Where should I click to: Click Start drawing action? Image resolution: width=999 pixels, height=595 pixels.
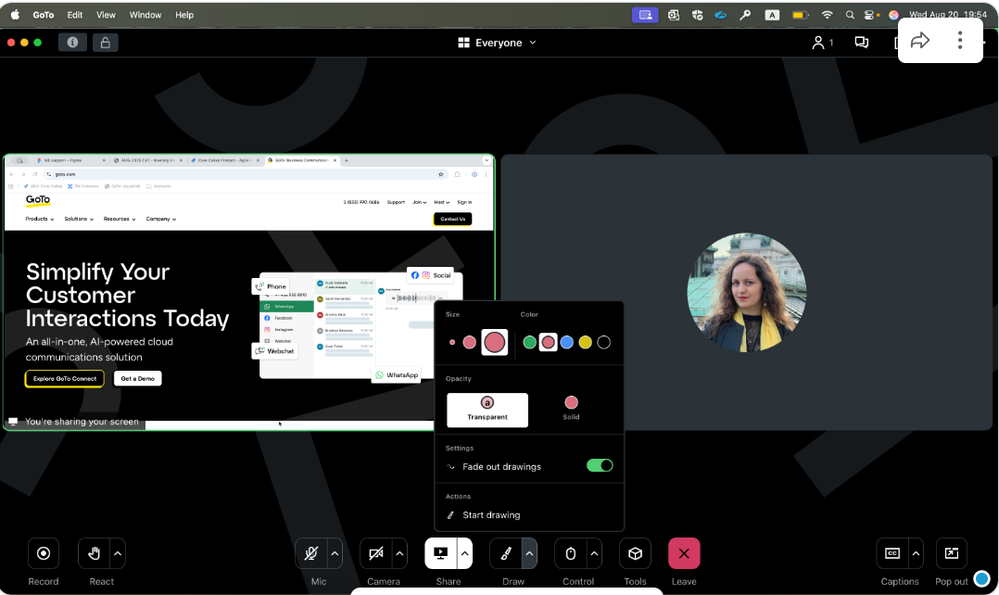[x=491, y=515]
